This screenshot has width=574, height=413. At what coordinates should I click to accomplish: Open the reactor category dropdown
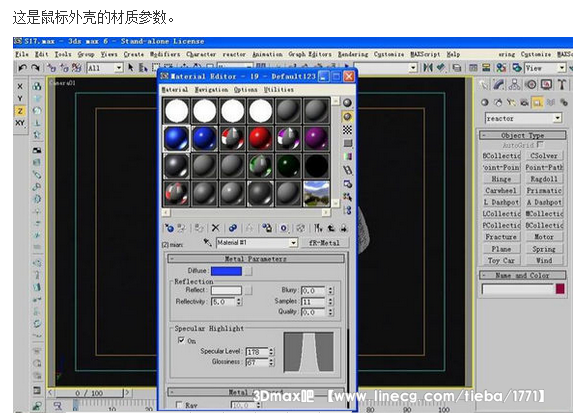click(x=557, y=118)
